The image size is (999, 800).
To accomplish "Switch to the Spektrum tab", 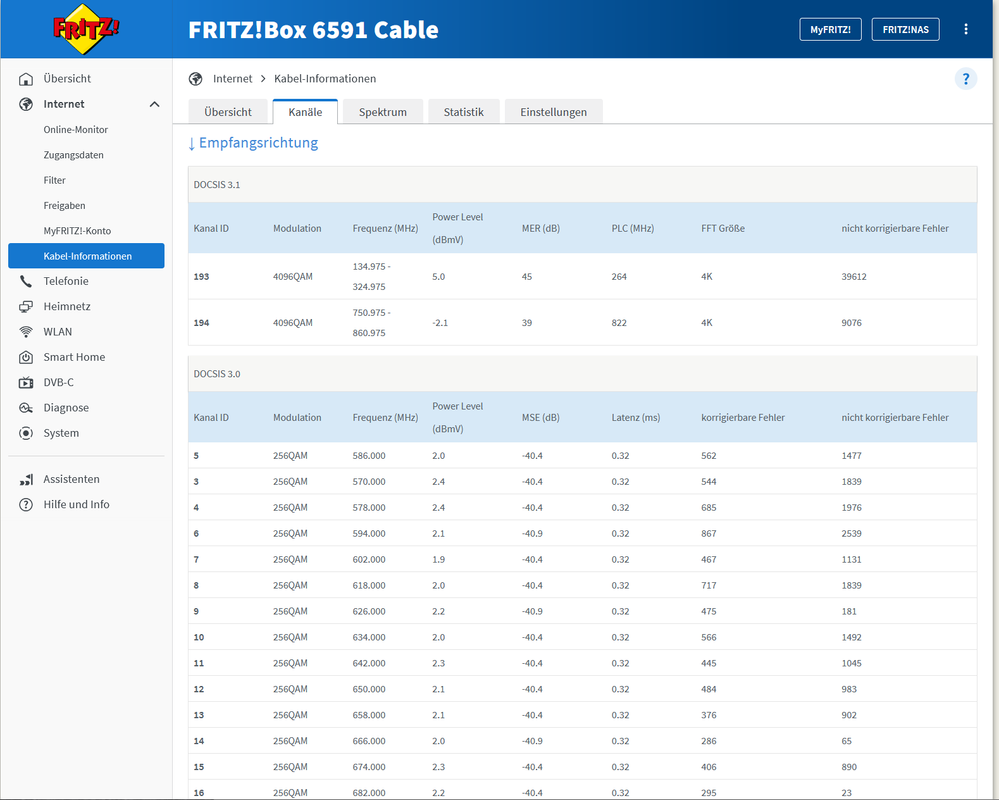I will [x=382, y=112].
